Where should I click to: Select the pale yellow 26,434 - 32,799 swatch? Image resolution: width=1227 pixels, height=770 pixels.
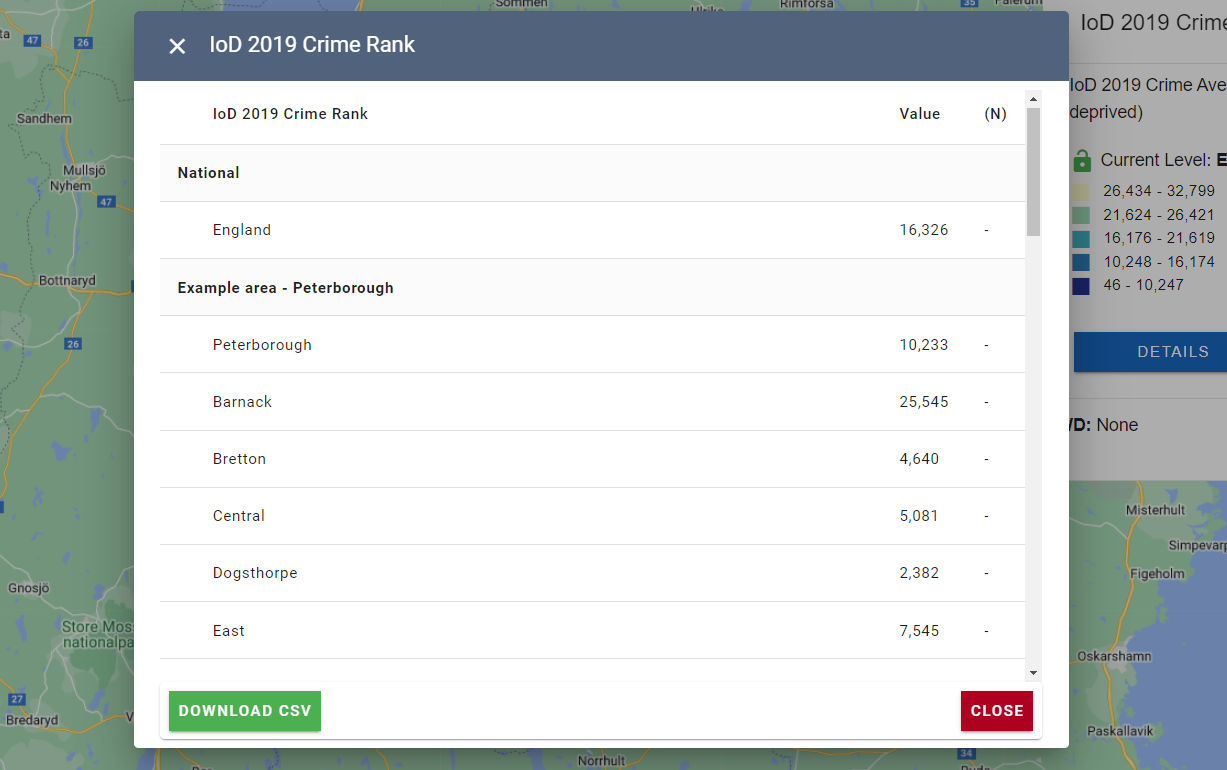(x=1082, y=190)
